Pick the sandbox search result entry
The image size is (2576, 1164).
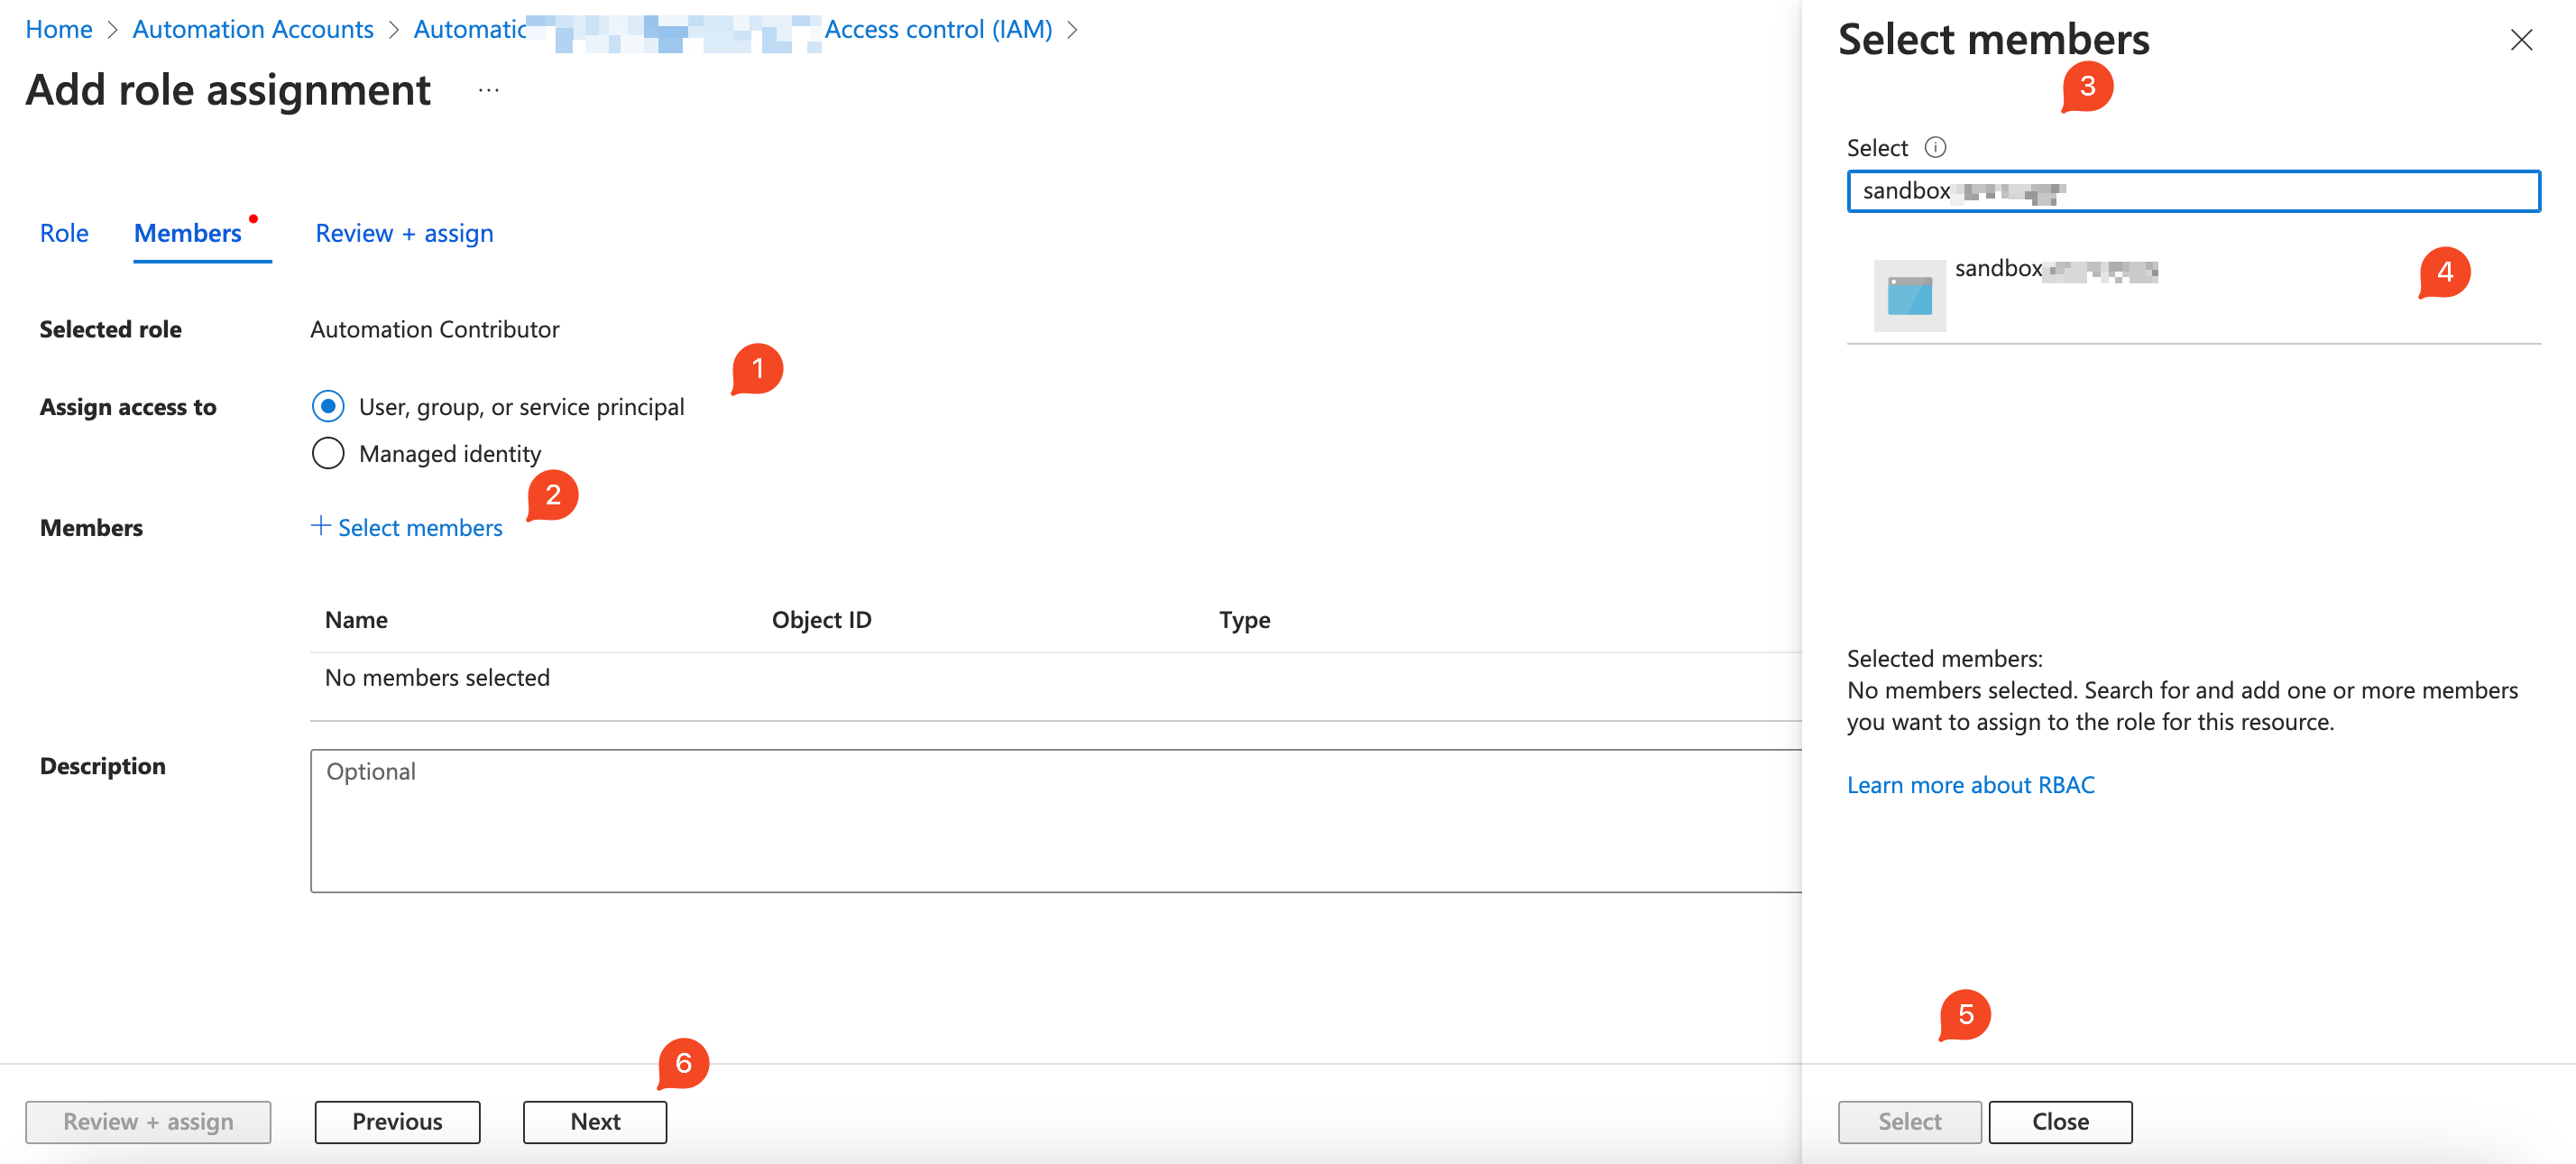pos(2193,295)
